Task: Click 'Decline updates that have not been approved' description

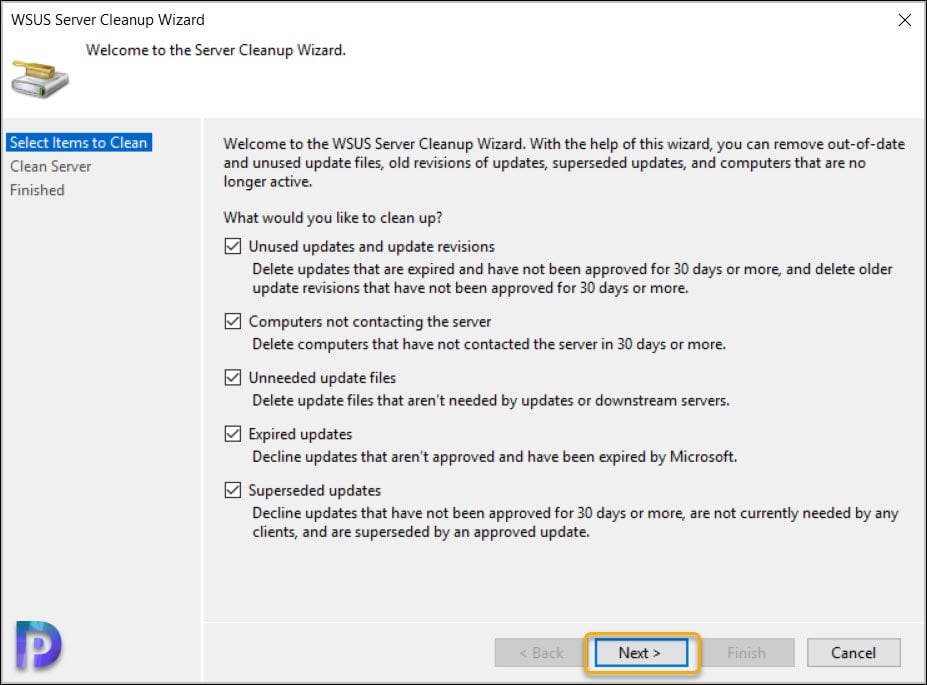Action: (x=575, y=522)
